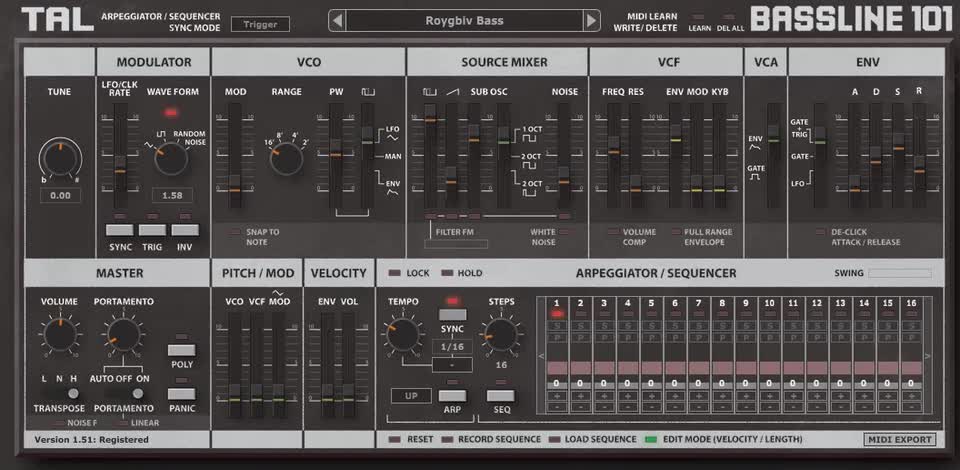Click the 0.00 tune value field
960x470 pixels.
(60, 196)
